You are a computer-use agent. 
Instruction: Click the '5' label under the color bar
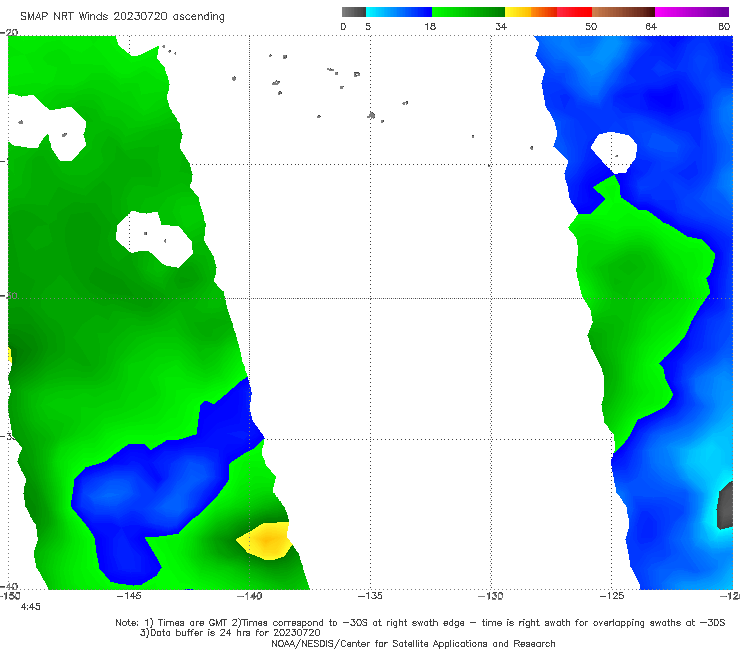pyautogui.click(x=368, y=26)
